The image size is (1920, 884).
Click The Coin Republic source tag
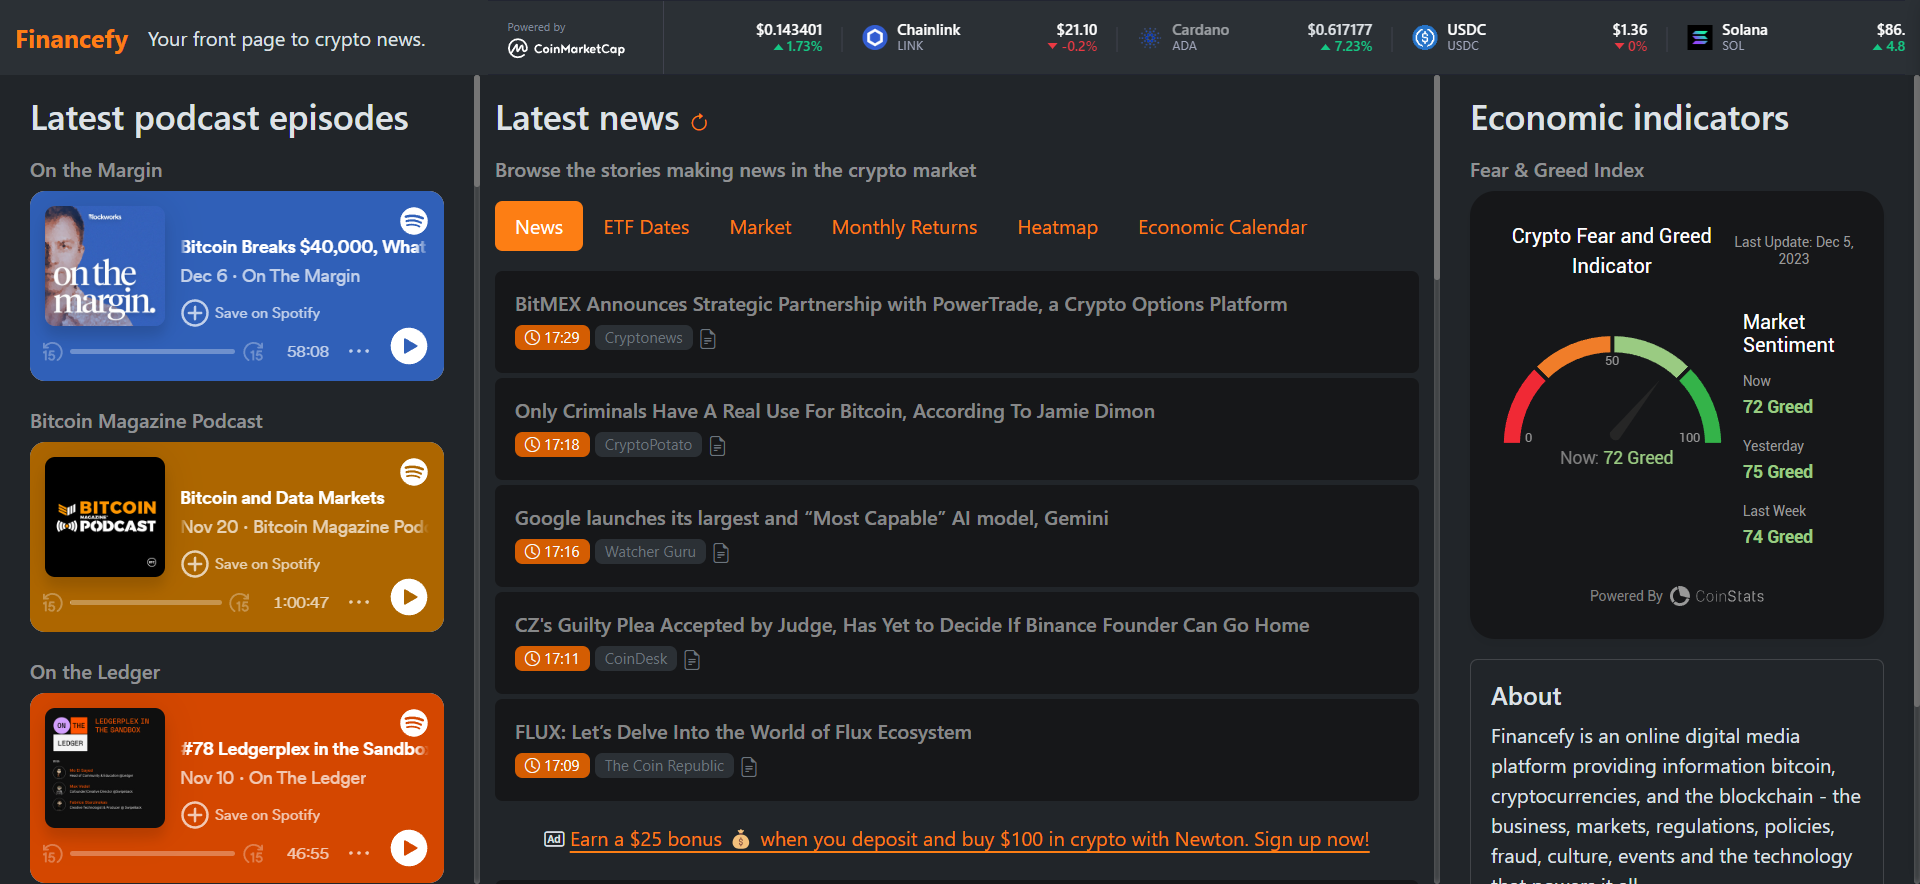[x=664, y=766]
